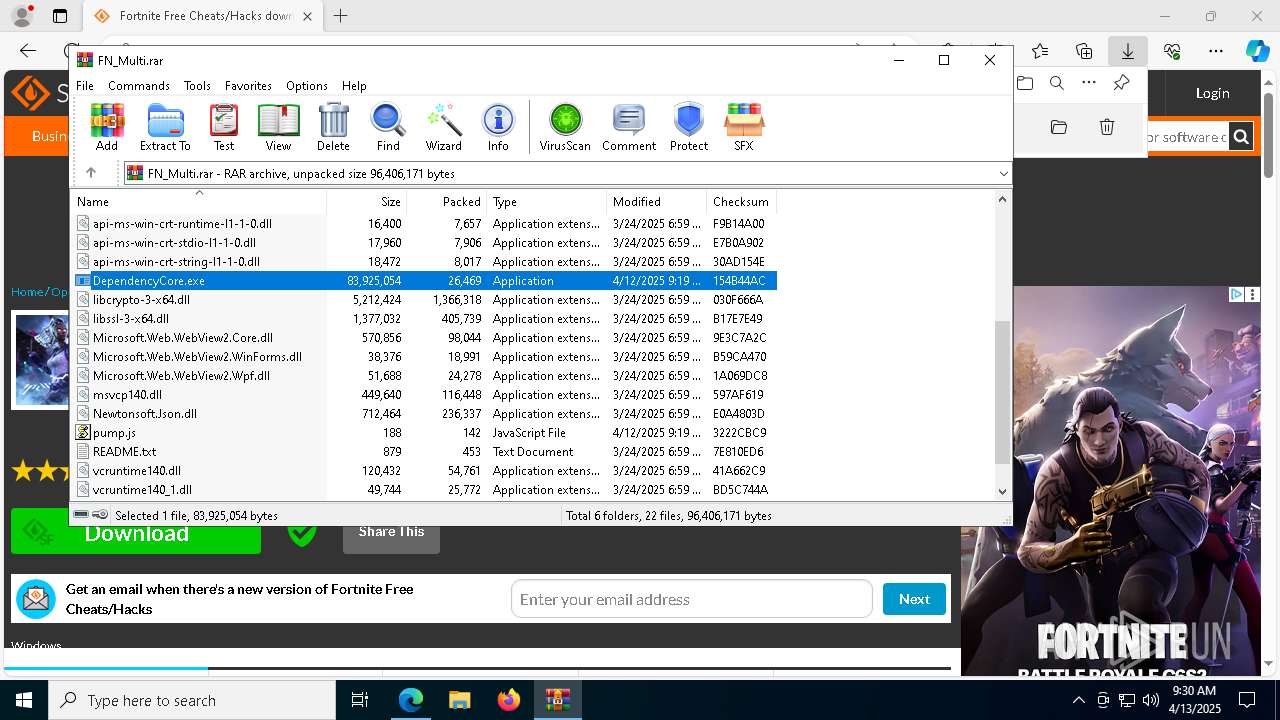Click the Comment toolbar icon
1280x720 pixels.
629,127
